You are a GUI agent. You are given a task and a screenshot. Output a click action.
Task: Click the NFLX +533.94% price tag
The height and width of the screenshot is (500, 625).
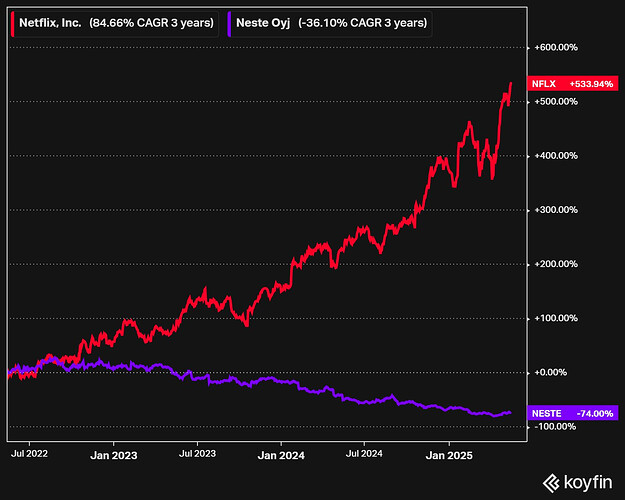[572, 84]
